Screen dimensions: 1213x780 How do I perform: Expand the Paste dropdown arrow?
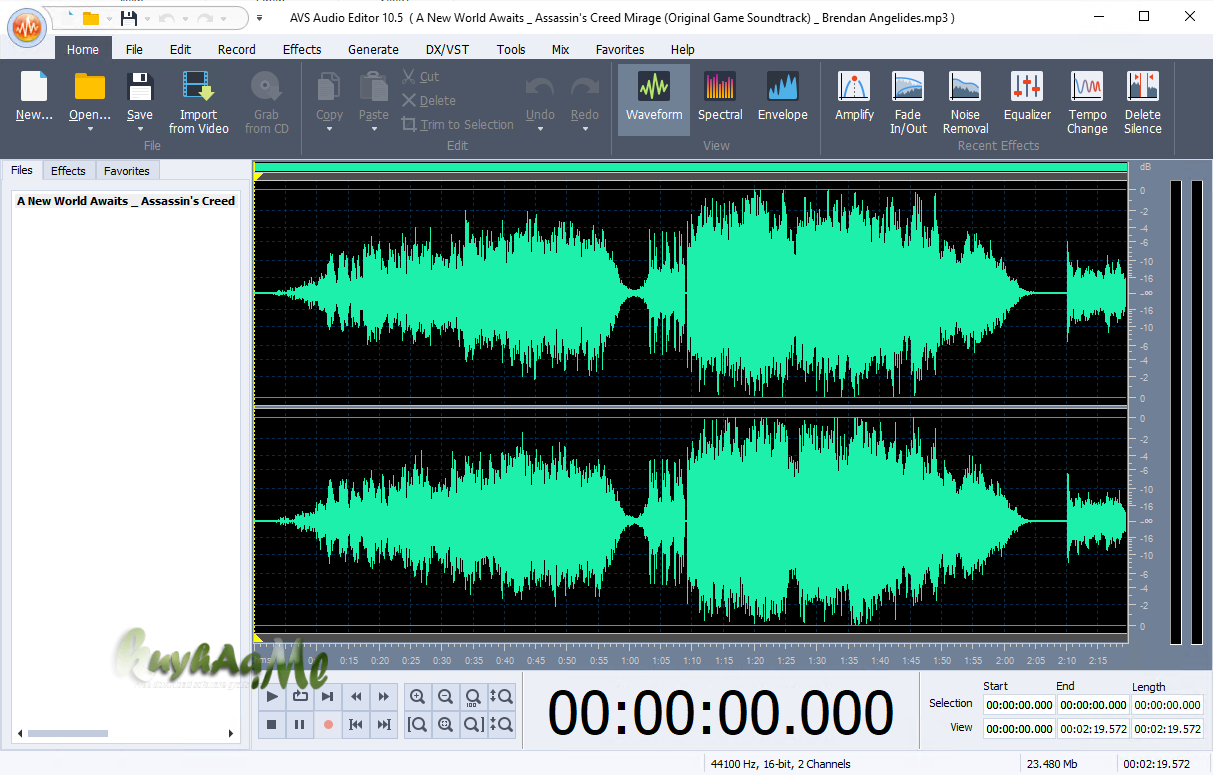(x=374, y=129)
